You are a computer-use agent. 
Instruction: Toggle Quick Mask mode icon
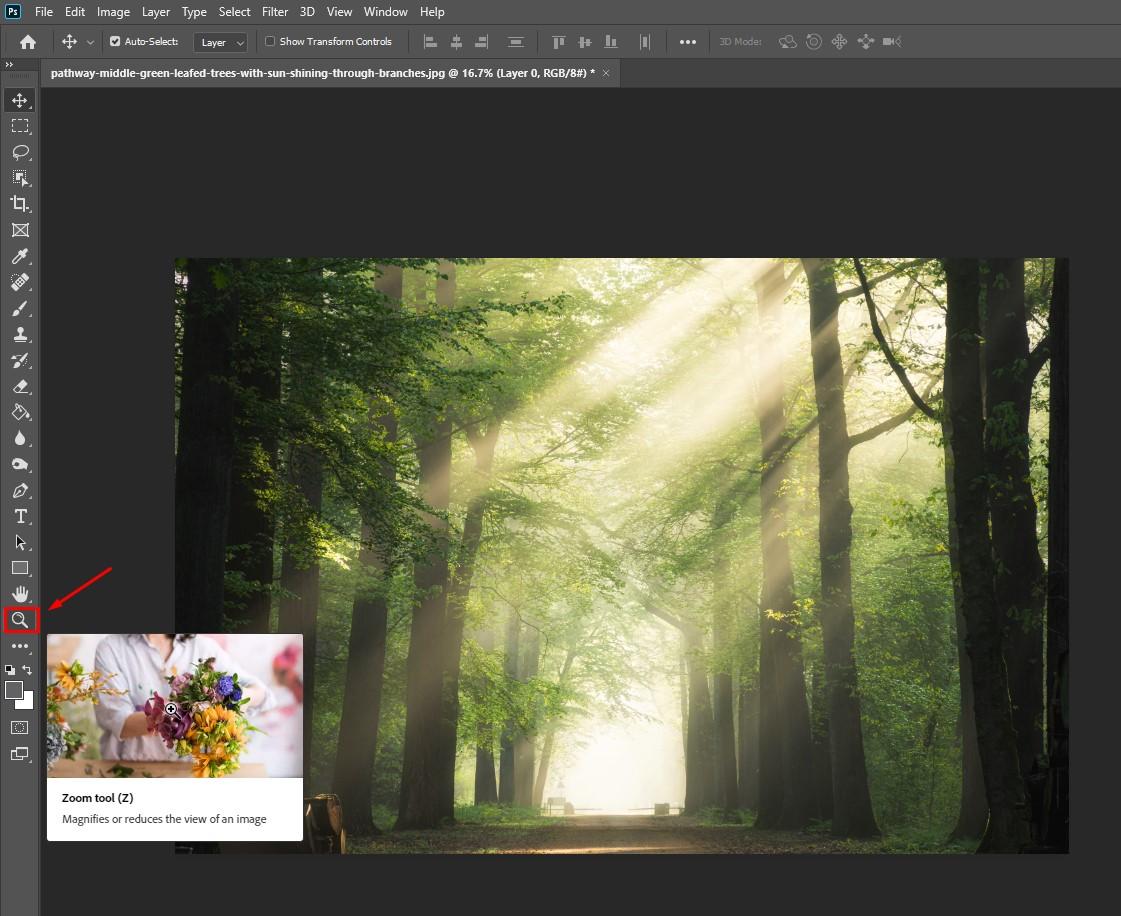[19, 727]
